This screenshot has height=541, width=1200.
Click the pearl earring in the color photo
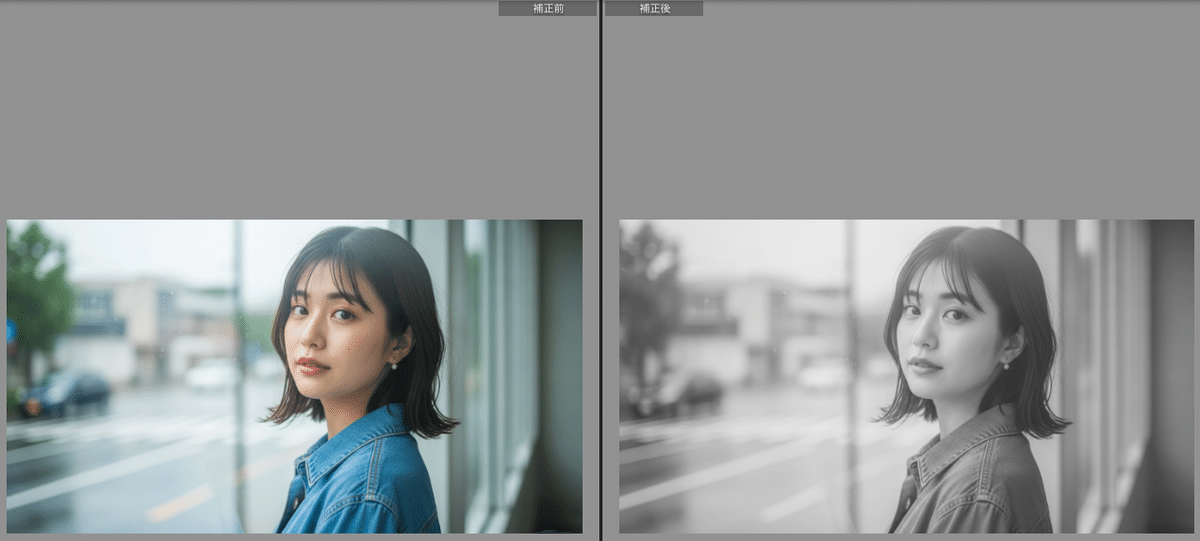393,365
